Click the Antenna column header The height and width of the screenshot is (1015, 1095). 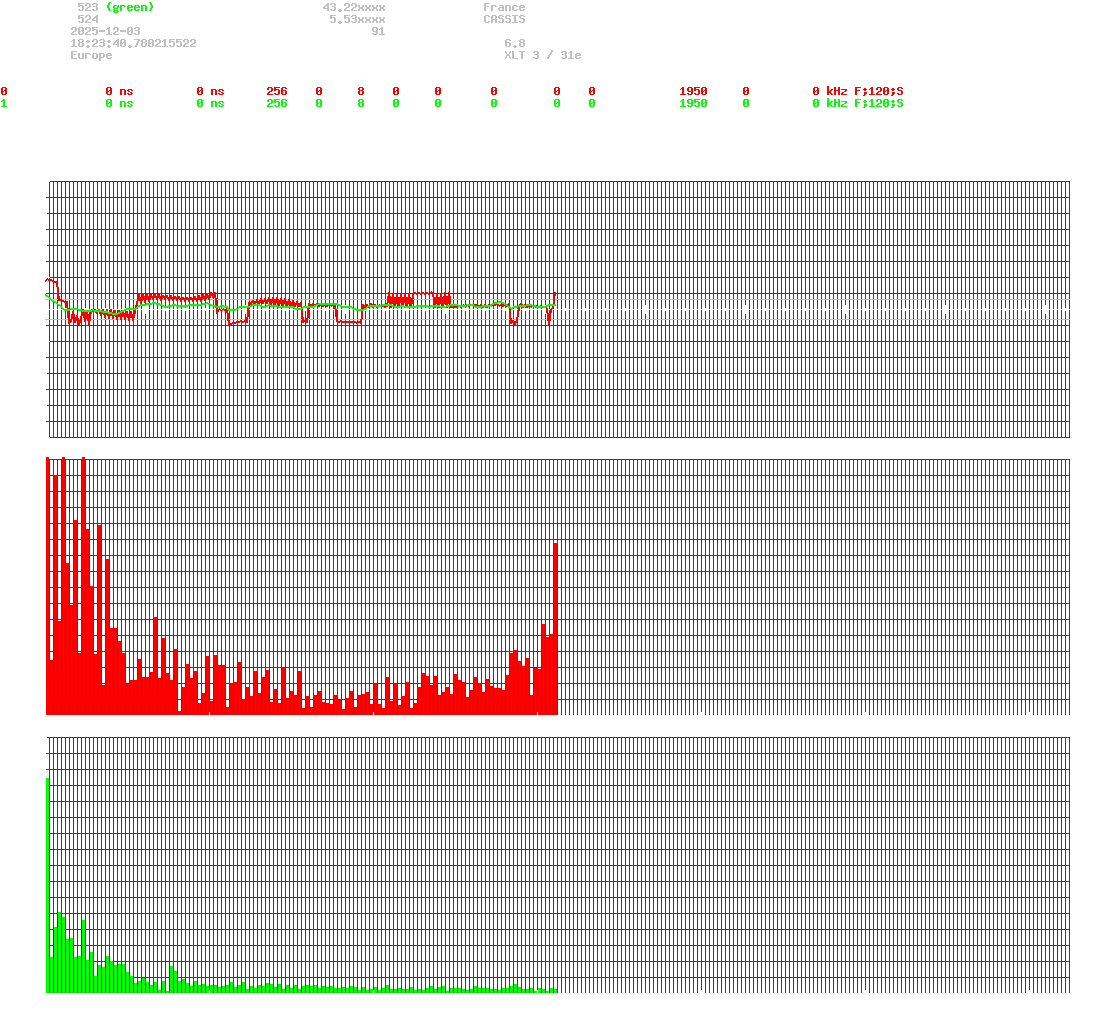[x=880, y=79]
